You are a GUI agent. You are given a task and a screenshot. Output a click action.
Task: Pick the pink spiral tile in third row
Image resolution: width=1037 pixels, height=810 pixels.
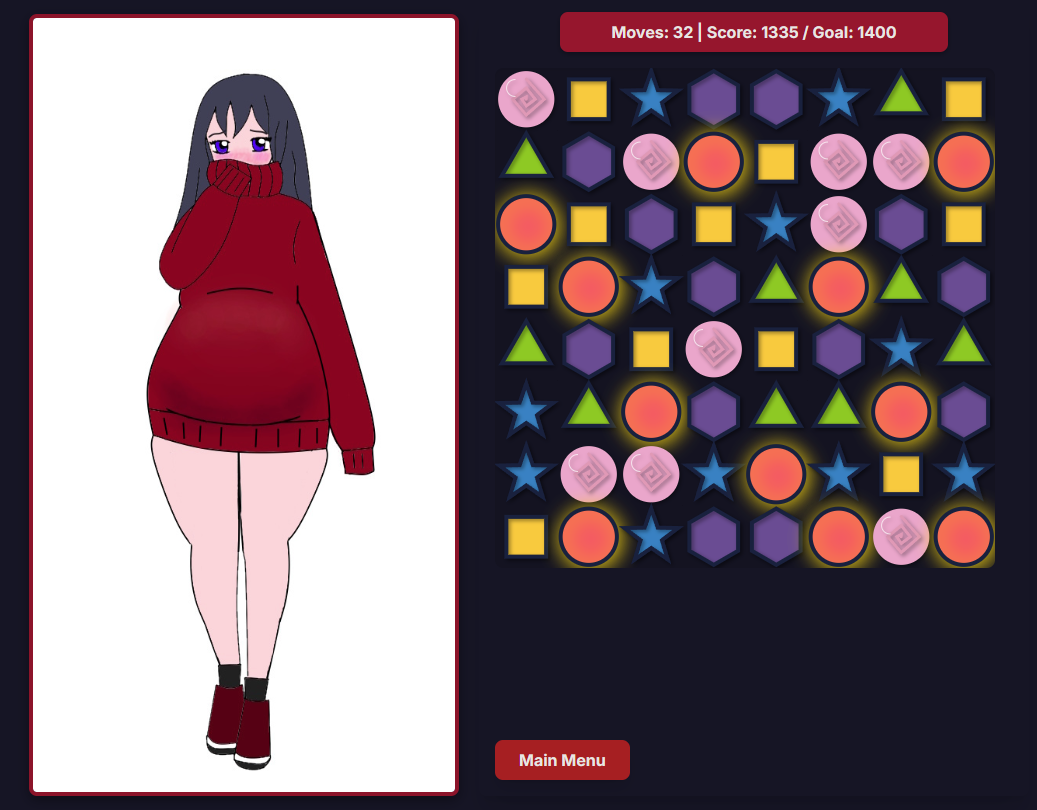pos(839,224)
